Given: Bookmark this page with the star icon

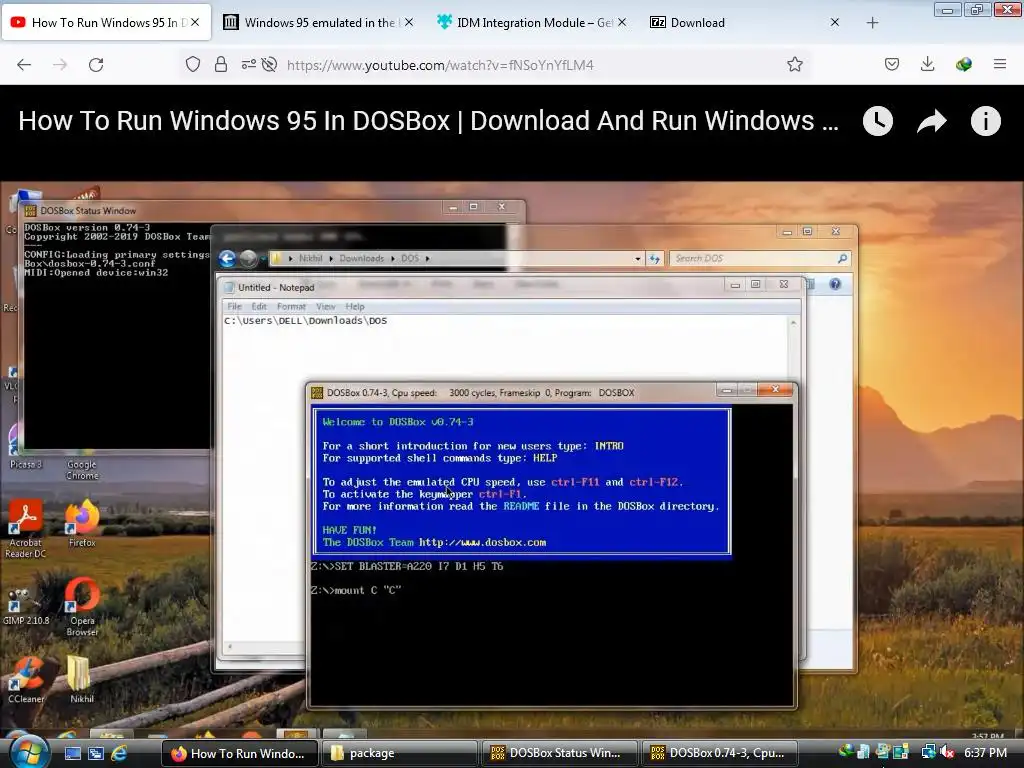Looking at the screenshot, I should [795, 64].
